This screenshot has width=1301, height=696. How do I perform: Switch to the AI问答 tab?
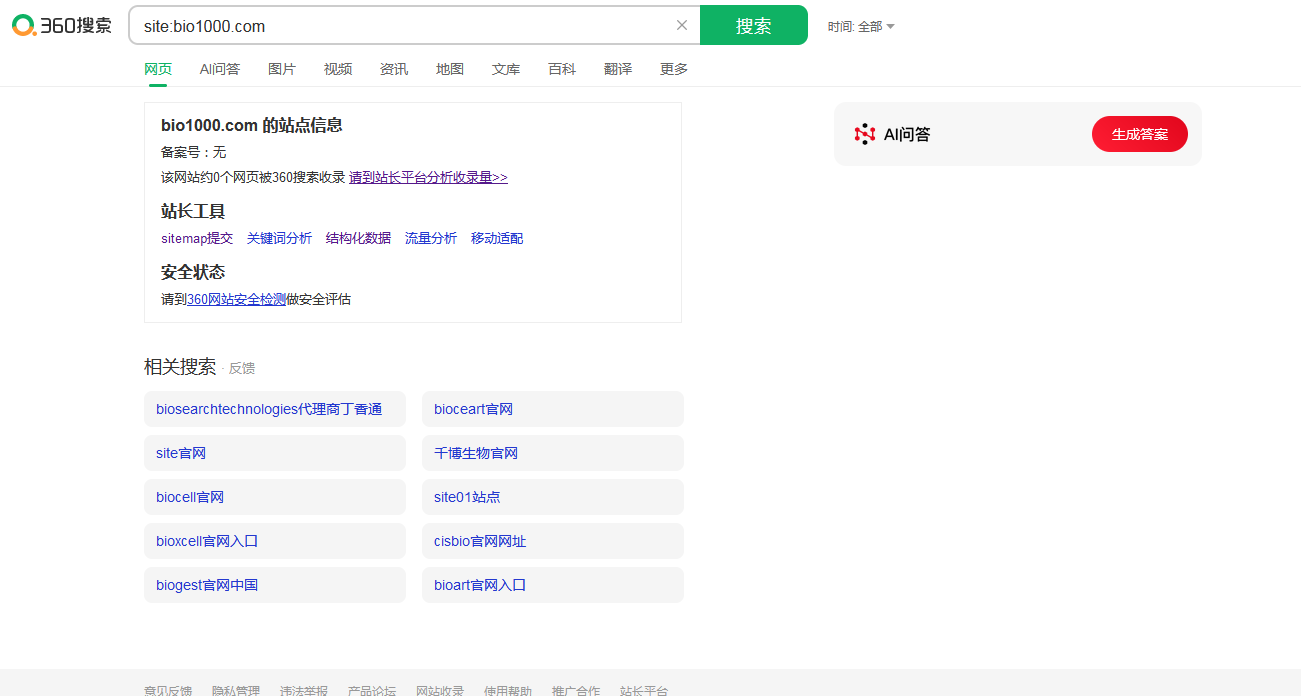(220, 69)
